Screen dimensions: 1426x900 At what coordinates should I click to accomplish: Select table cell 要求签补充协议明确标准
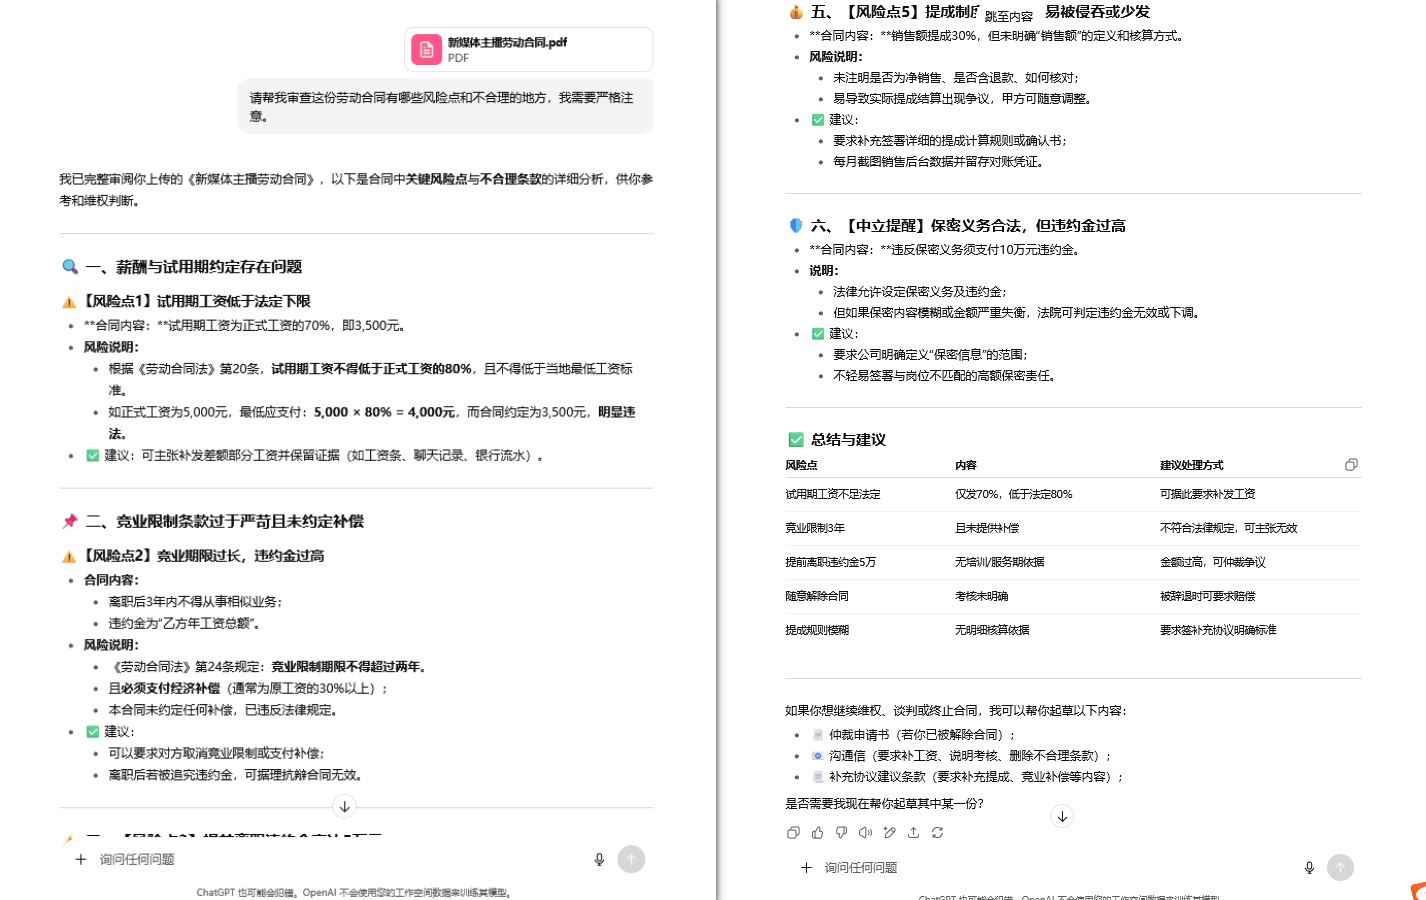click(1218, 630)
